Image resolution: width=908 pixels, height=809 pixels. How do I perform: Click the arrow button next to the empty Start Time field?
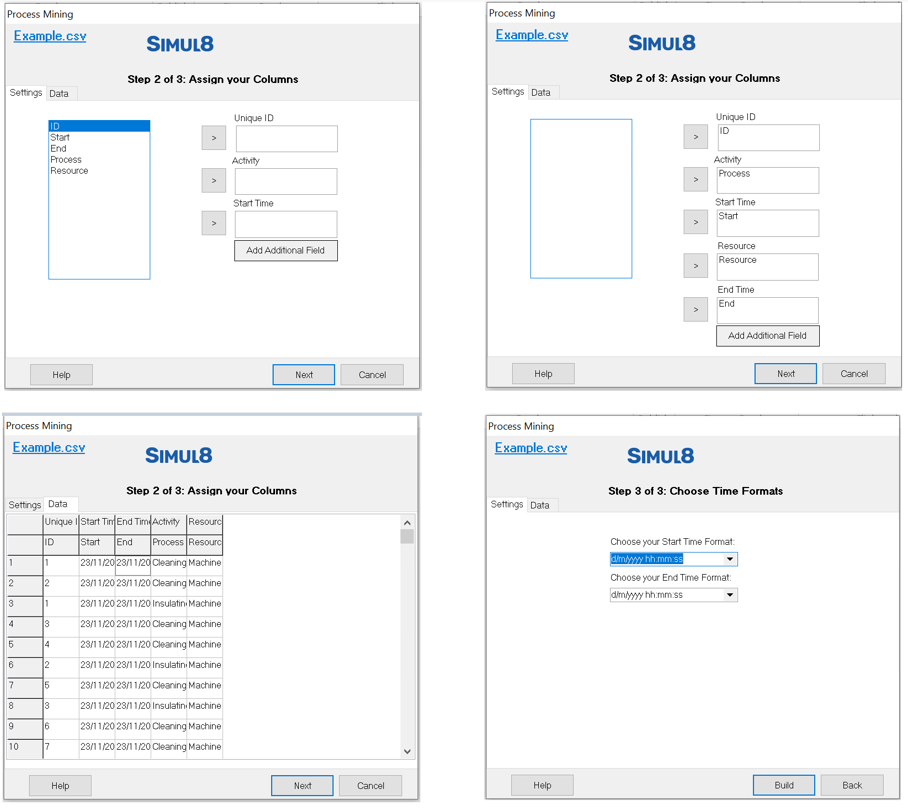(x=213, y=223)
